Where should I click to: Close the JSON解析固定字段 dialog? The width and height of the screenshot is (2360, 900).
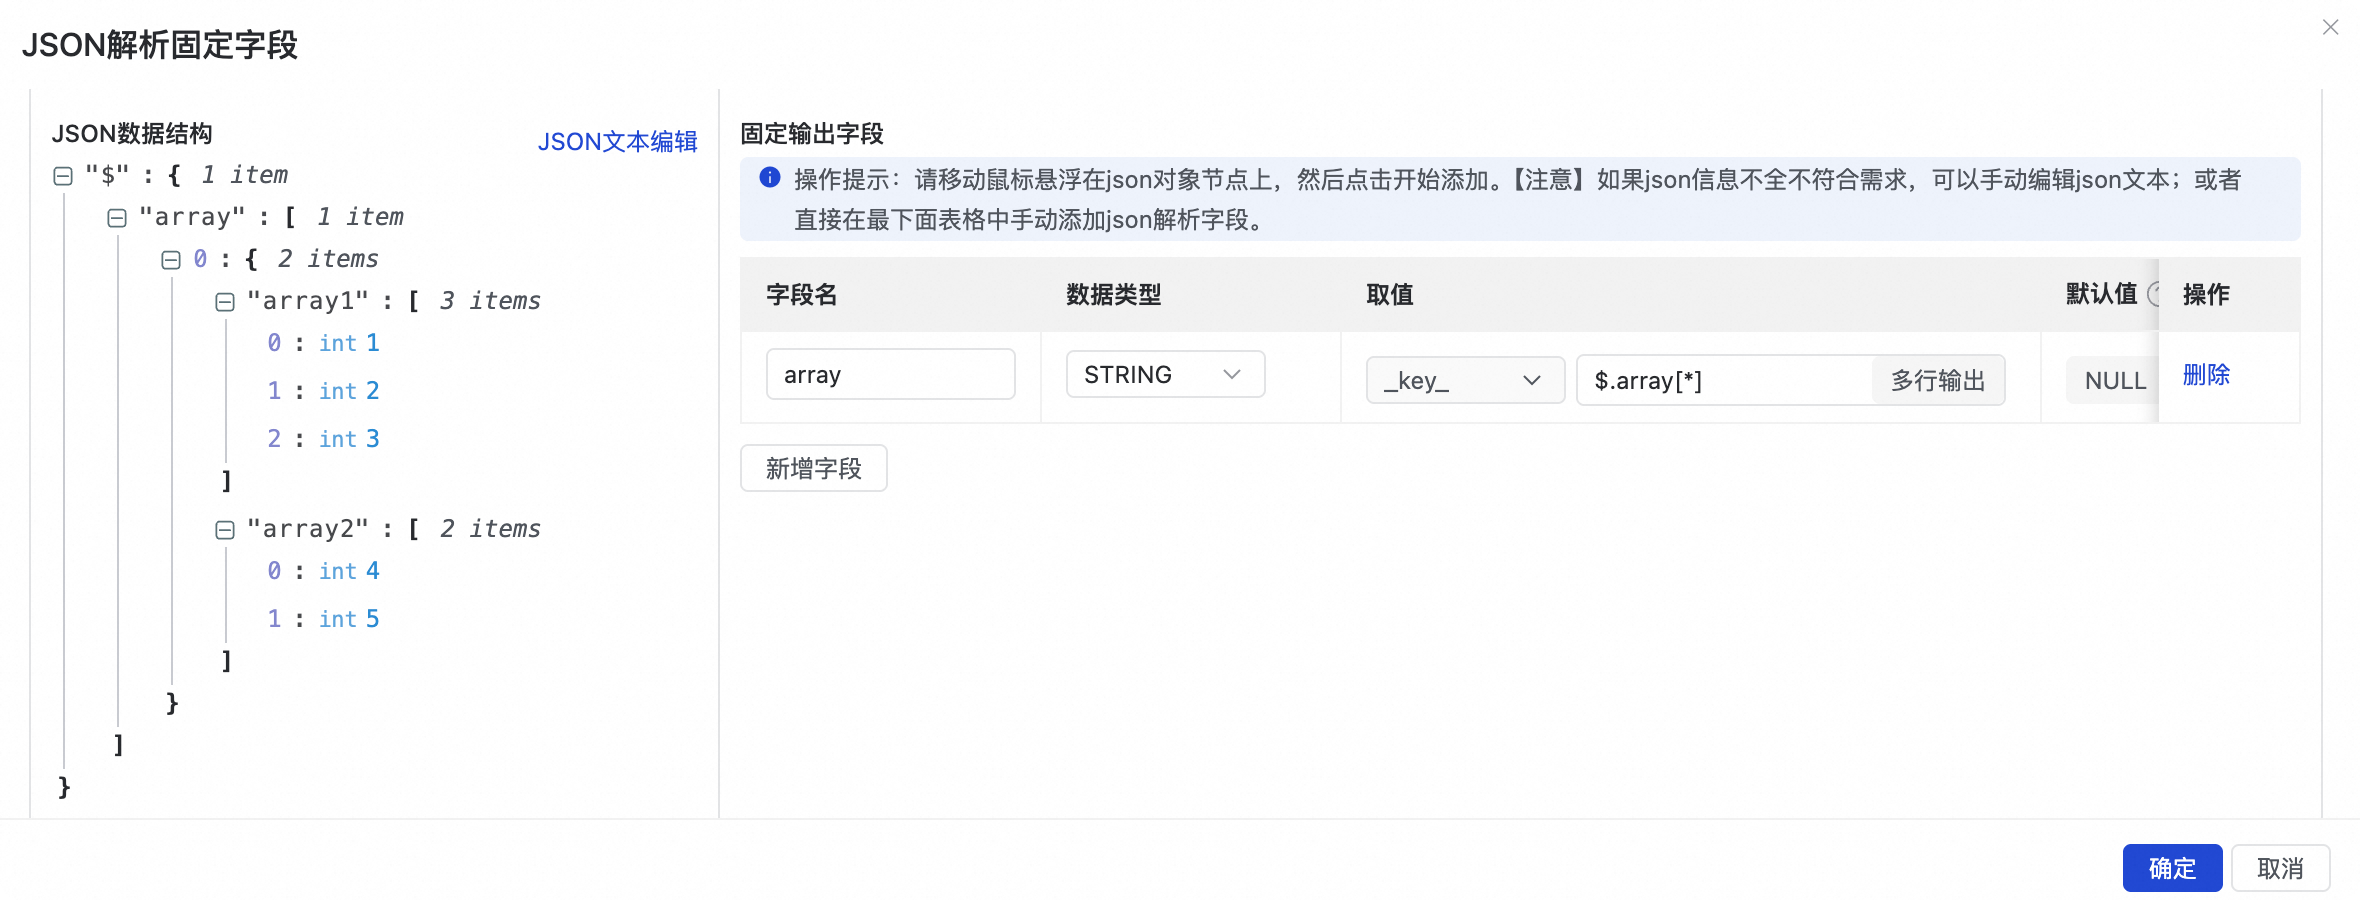2330,28
